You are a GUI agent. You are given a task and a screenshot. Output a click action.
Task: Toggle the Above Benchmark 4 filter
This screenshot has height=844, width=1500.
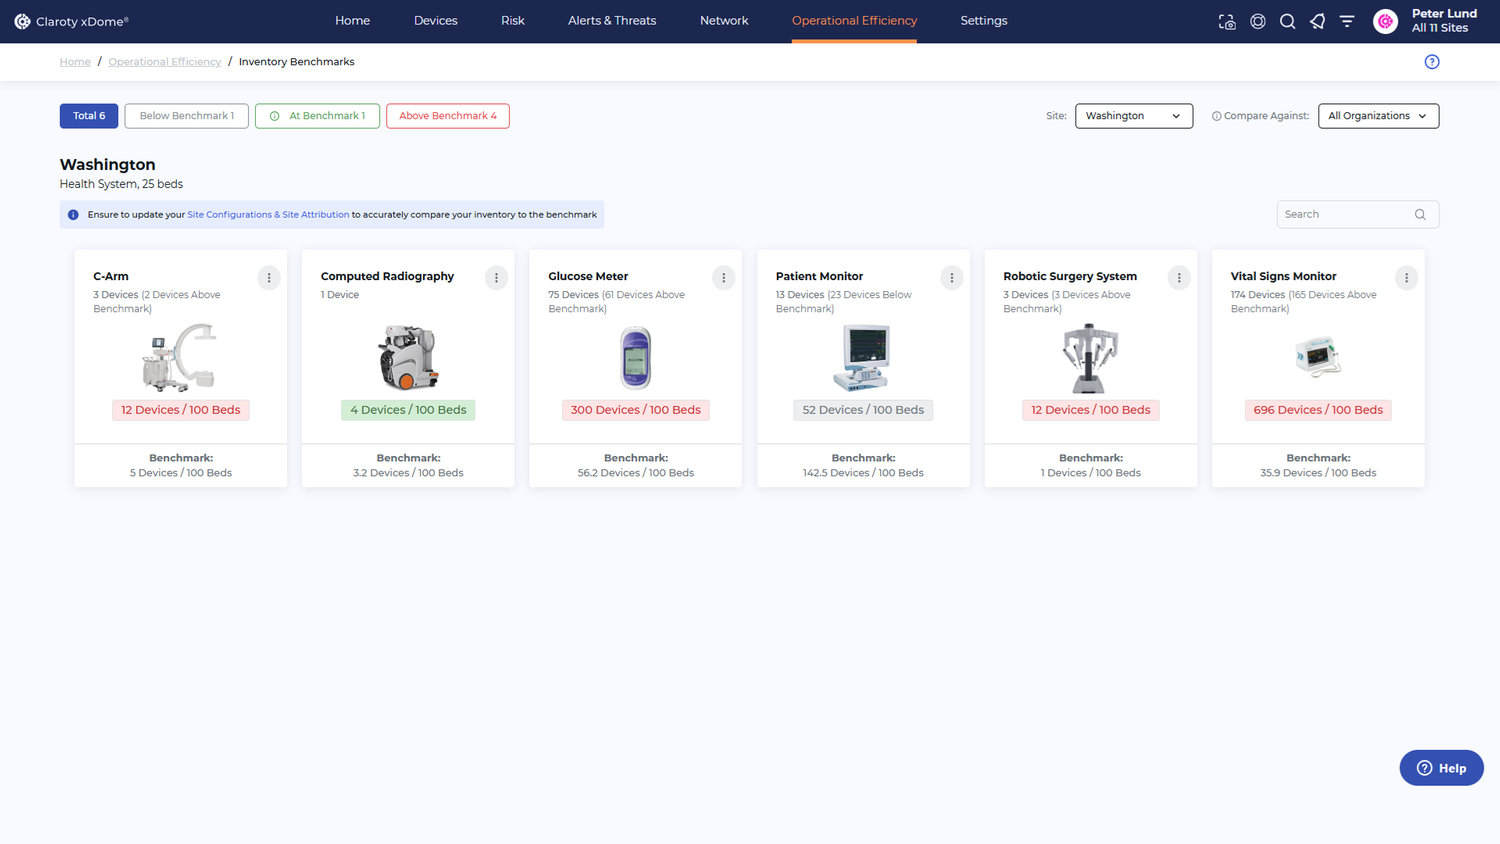coord(447,116)
